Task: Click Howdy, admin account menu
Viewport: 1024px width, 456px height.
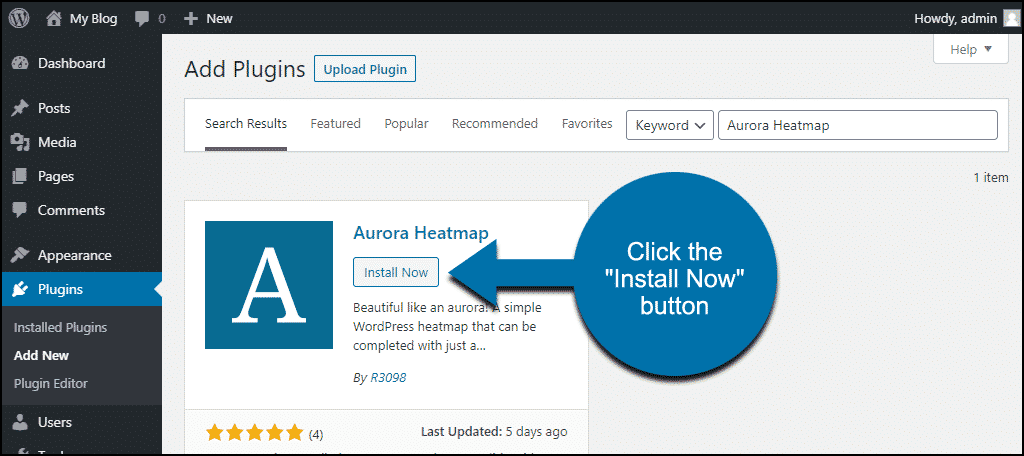Action: (955, 19)
